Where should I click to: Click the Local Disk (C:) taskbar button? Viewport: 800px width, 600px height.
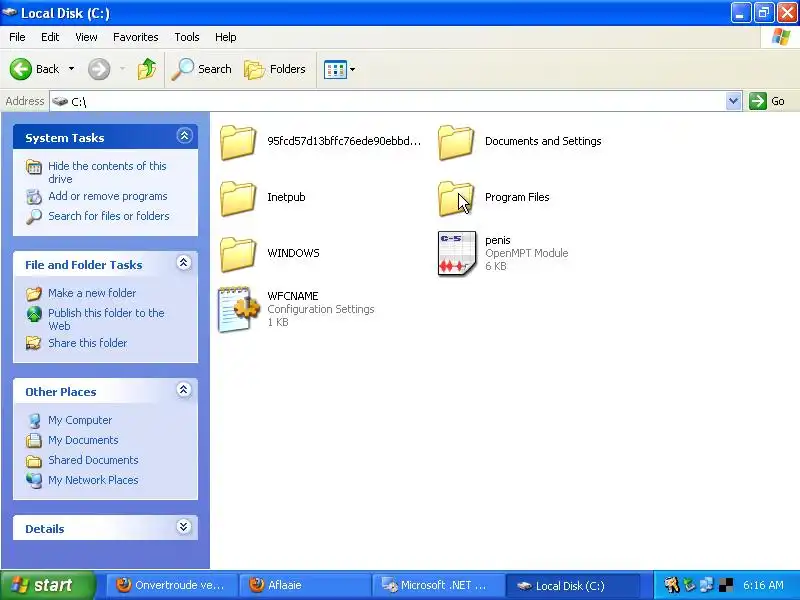pos(571,585)
